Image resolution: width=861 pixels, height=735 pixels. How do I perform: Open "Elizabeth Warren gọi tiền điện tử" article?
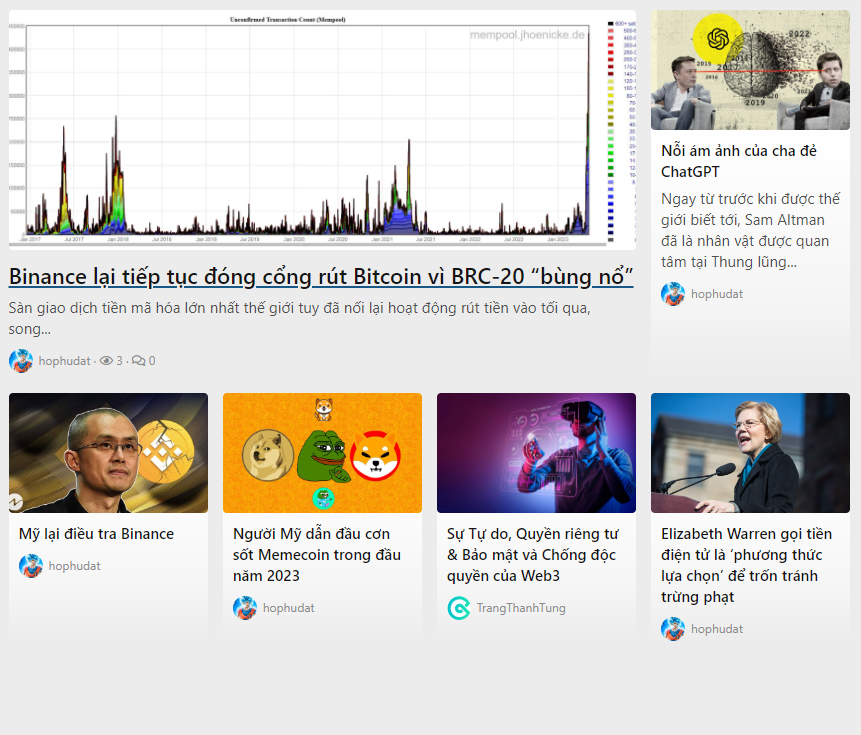[746, 565]
